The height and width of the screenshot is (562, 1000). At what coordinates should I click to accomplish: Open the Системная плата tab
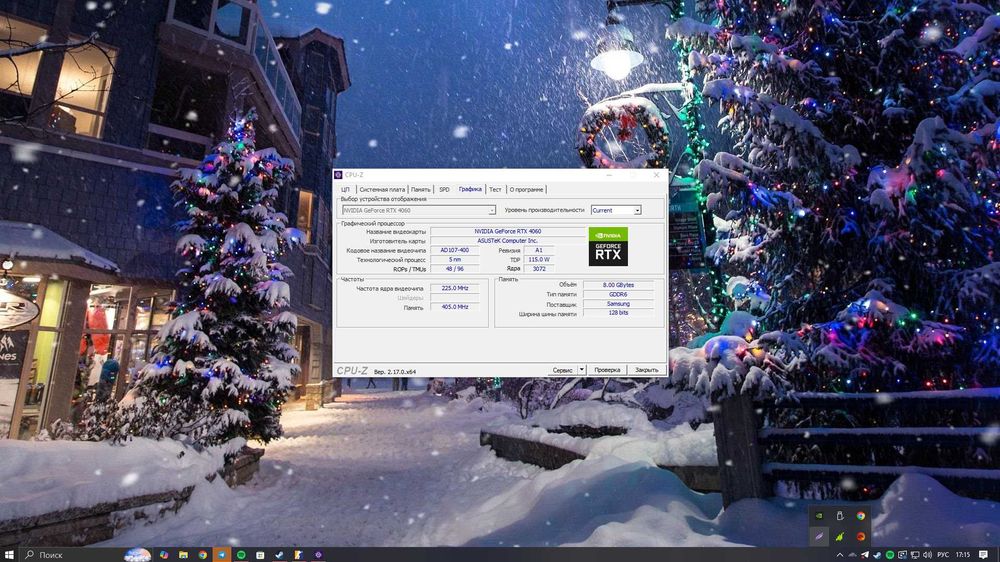[382, 189]
